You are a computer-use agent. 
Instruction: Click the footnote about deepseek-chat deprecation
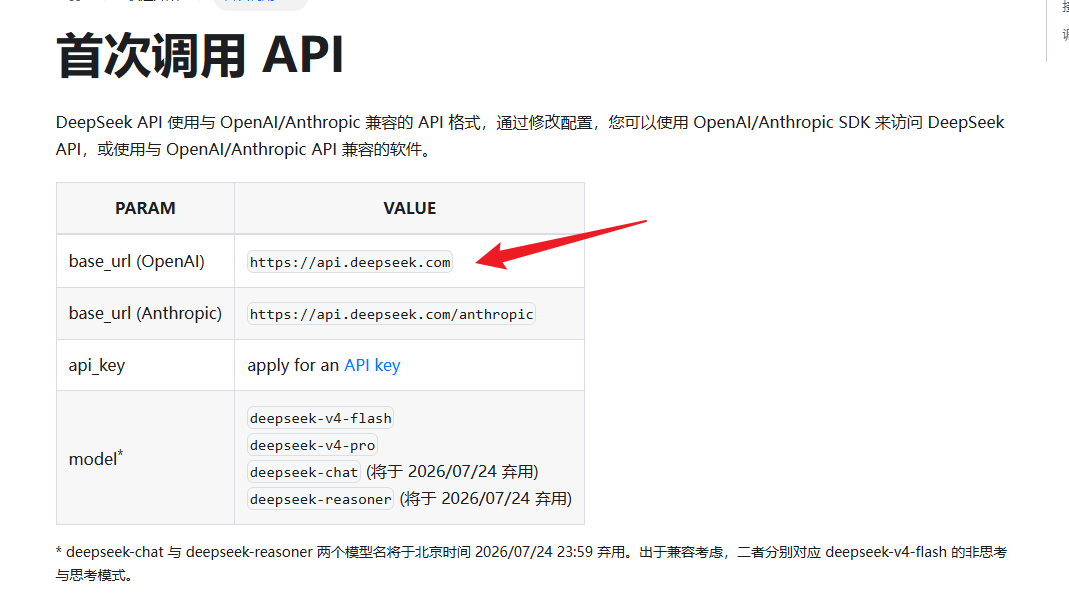point(531,563)
